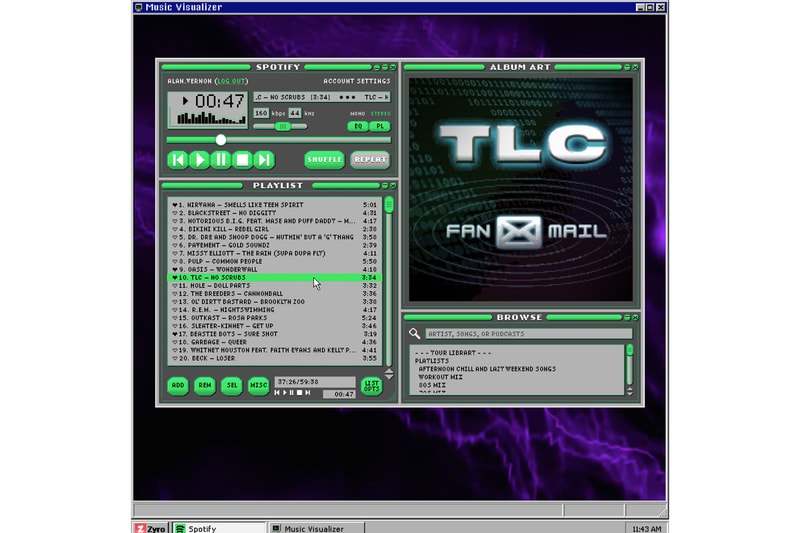Open 80s Mix playlist in Browse
The height and width of the screenshot is (533, 800).
(x=432, y=385)
